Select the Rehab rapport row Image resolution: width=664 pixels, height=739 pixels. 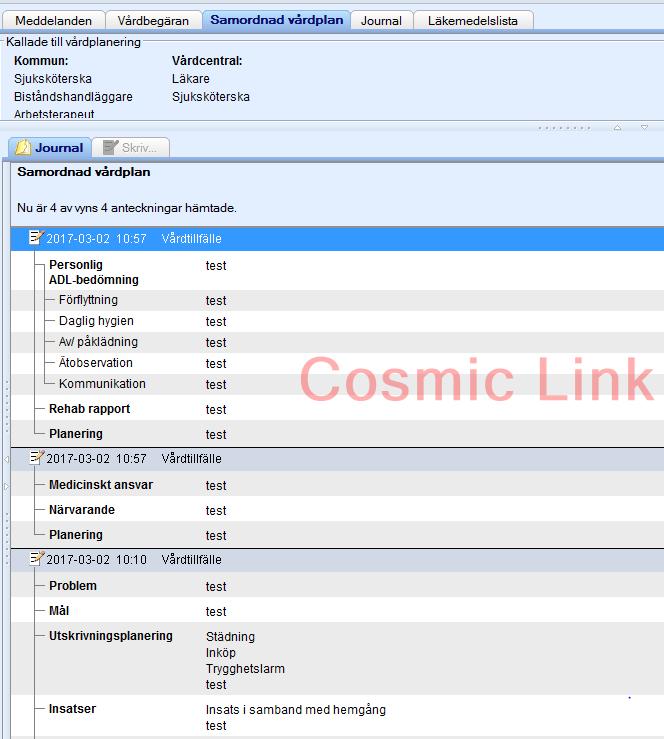[337, 409]
